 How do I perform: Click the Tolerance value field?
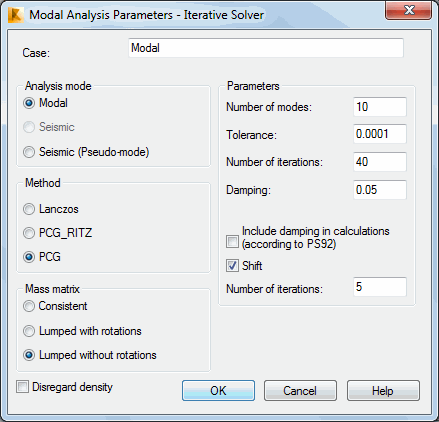[380, 134]
